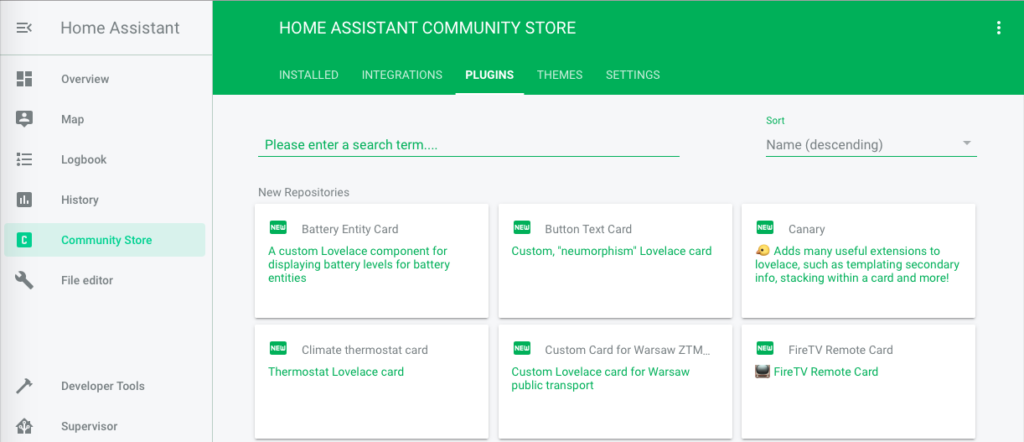
Task: Click the New Repositories heading
Action: tap(304, 192)
